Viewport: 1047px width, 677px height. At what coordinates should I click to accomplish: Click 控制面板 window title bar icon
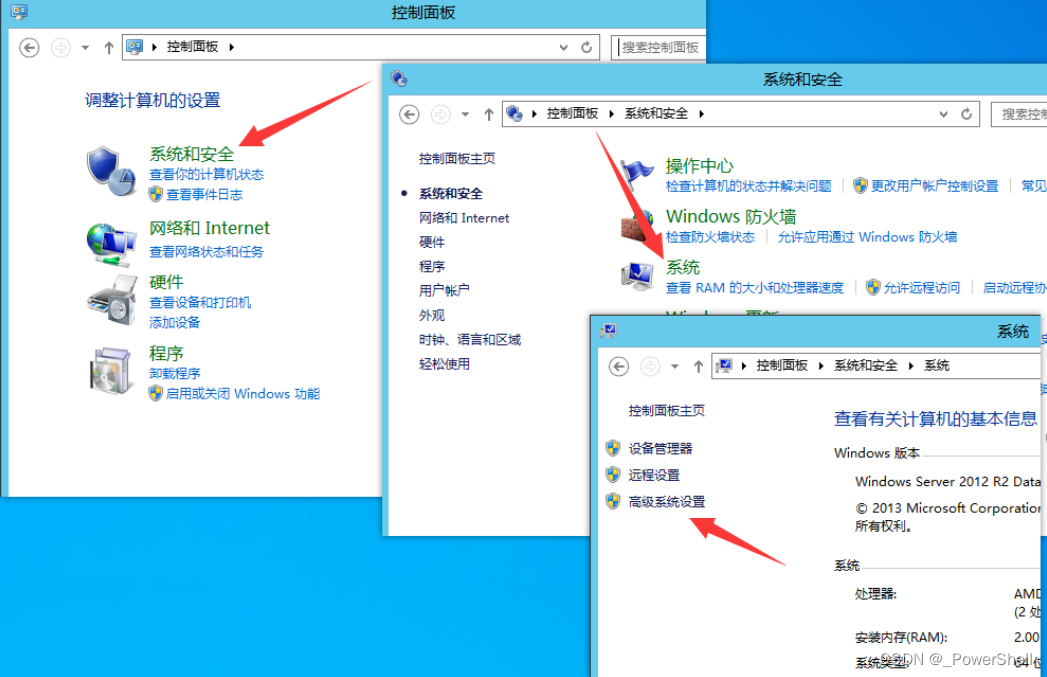[x=19, y=12]
